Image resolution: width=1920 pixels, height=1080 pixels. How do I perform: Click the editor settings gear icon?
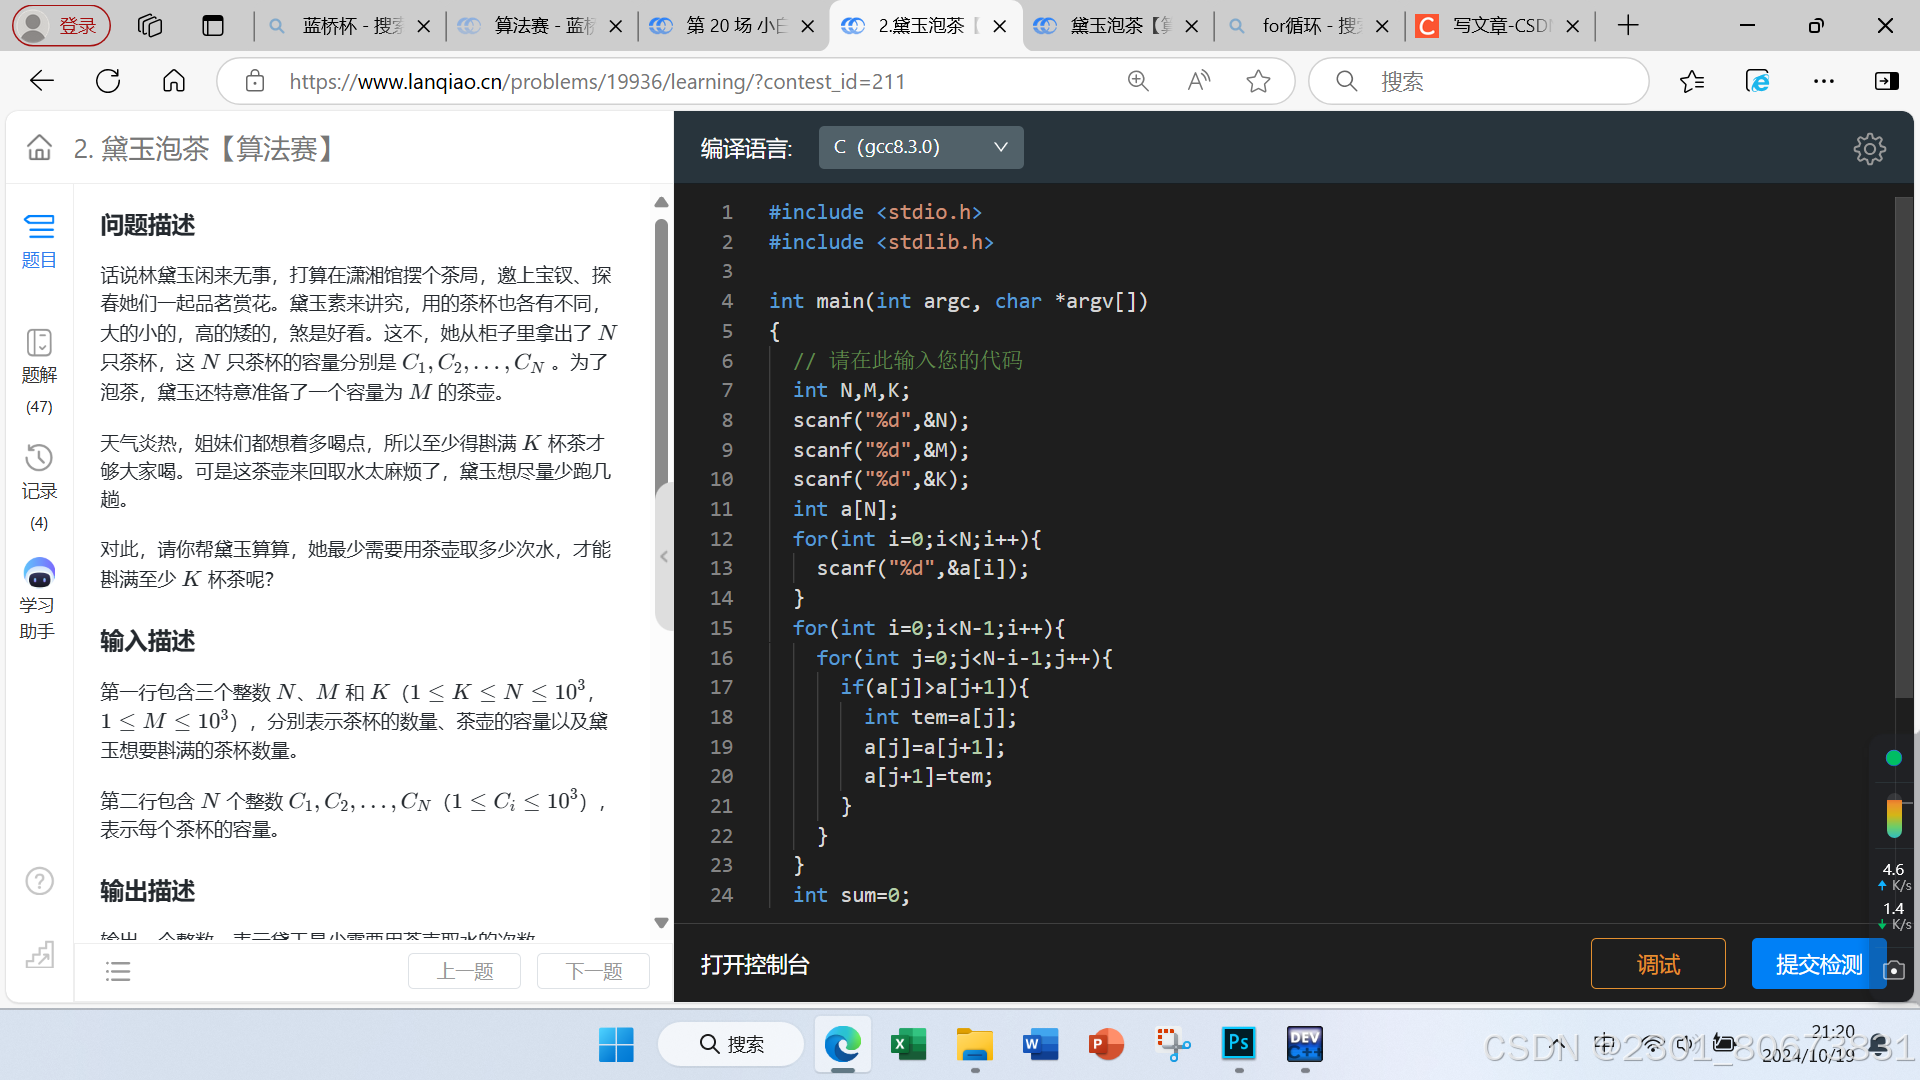tap(1869, 149)
